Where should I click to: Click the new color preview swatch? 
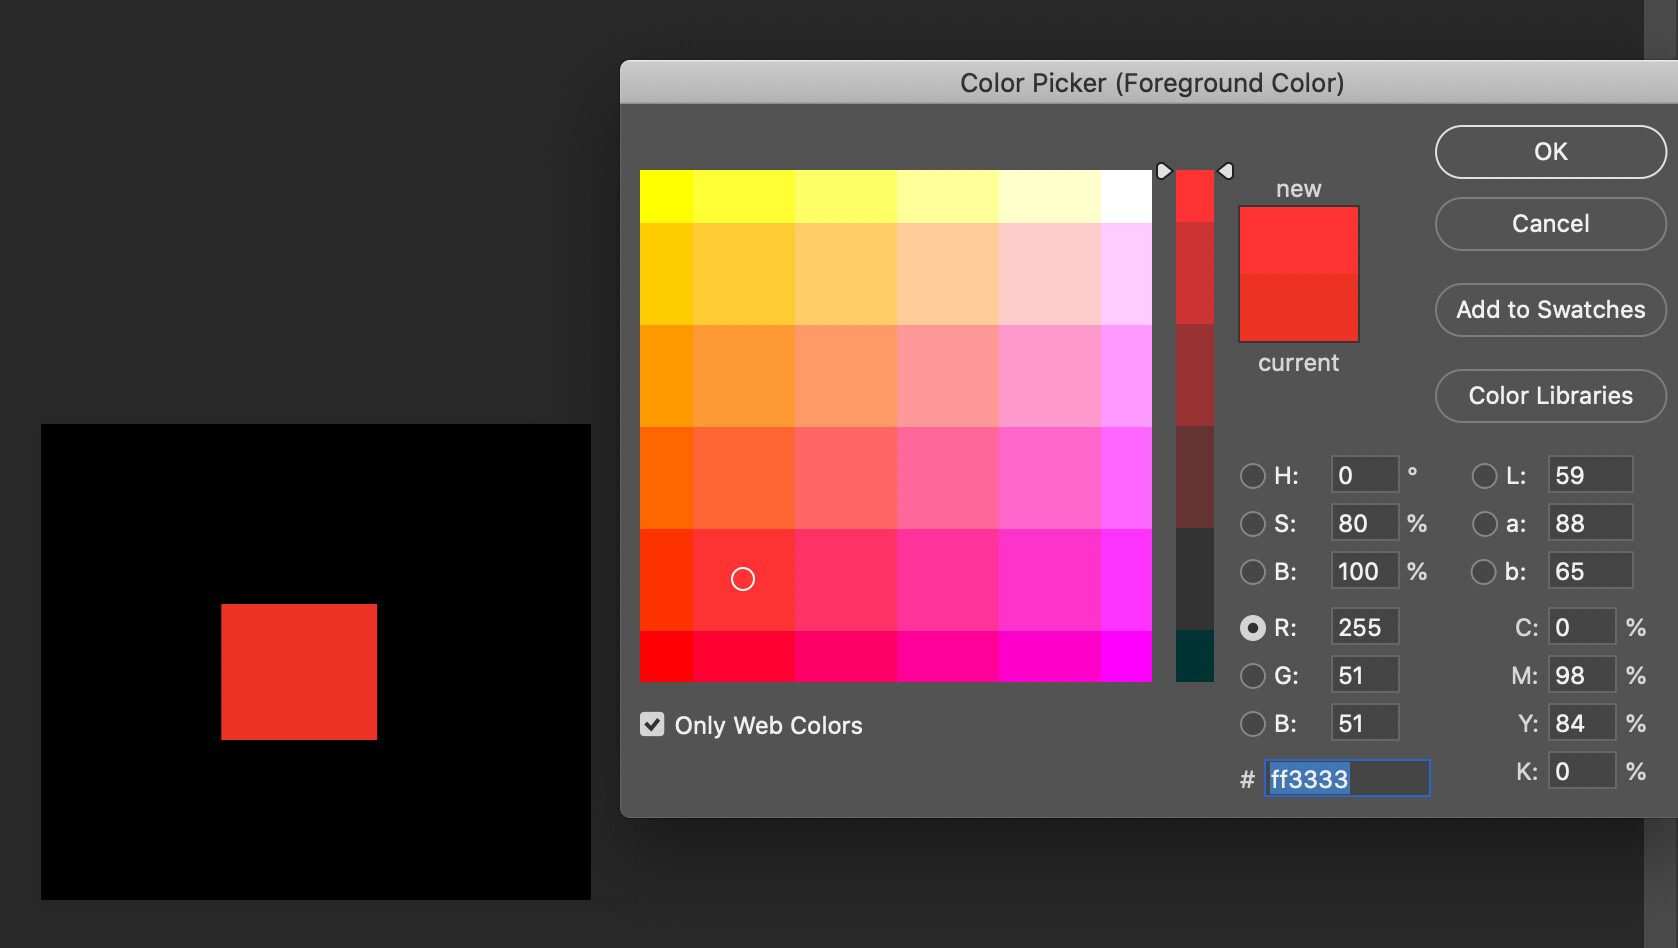coord(1298,240)
